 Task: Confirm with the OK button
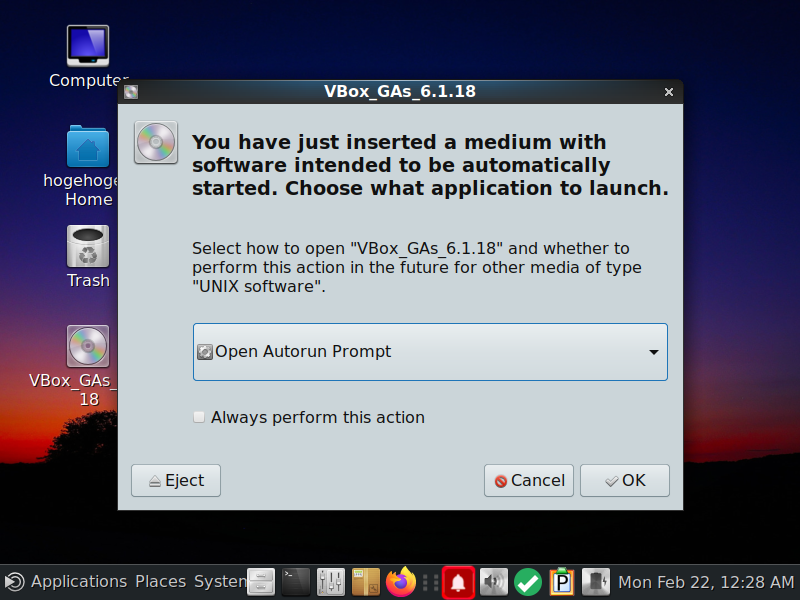click(x=624, y=481)
